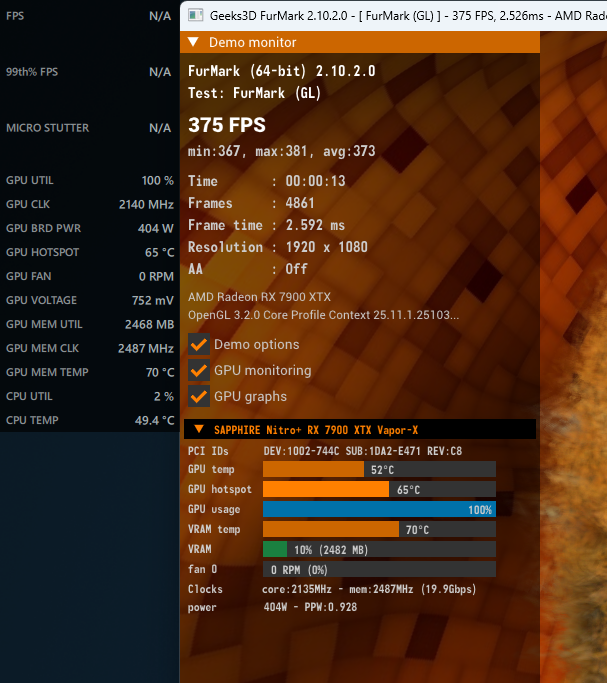The height and width of the screenshot is (683, 607).
Task: Click the Frame time 2.592 ms value
Action: click(x=315, y=225)
